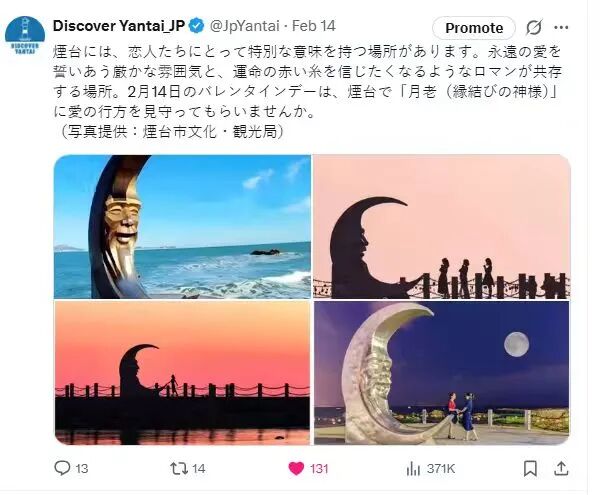Screen dimensions: 600x495
Task: Open the night full moon couple photo
Action: point(442,373)
